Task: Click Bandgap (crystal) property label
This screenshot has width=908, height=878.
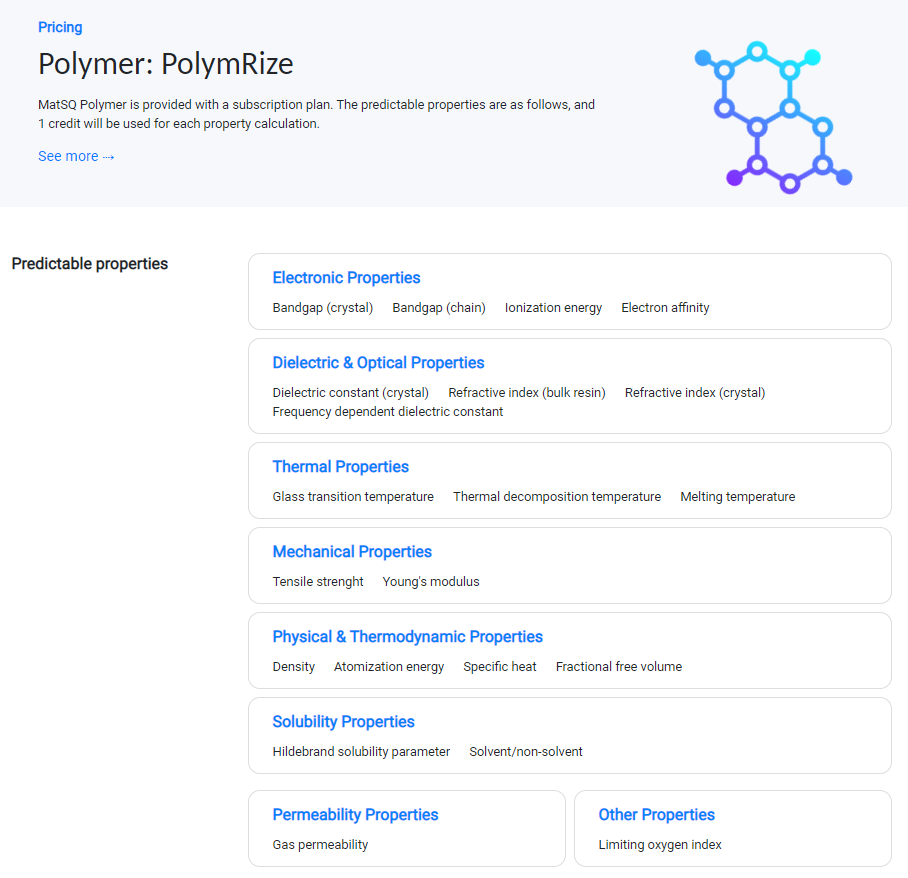Action: coord(322,308)
